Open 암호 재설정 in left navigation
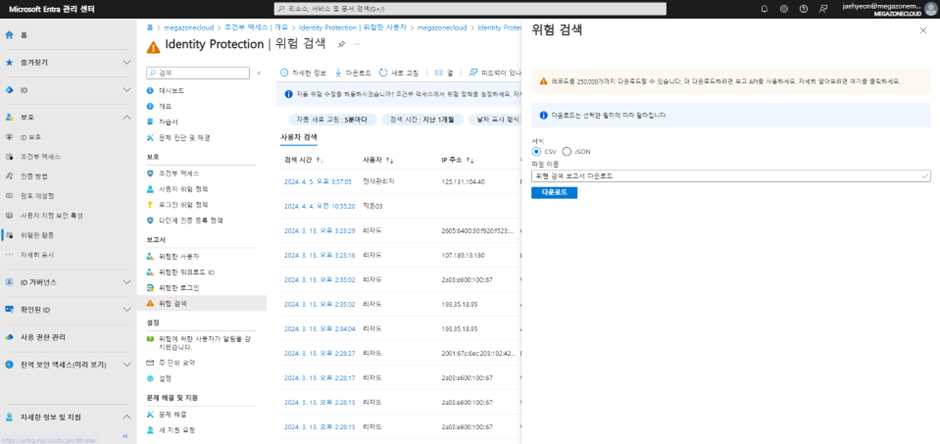The image size is (940, 444). [37, 195]
